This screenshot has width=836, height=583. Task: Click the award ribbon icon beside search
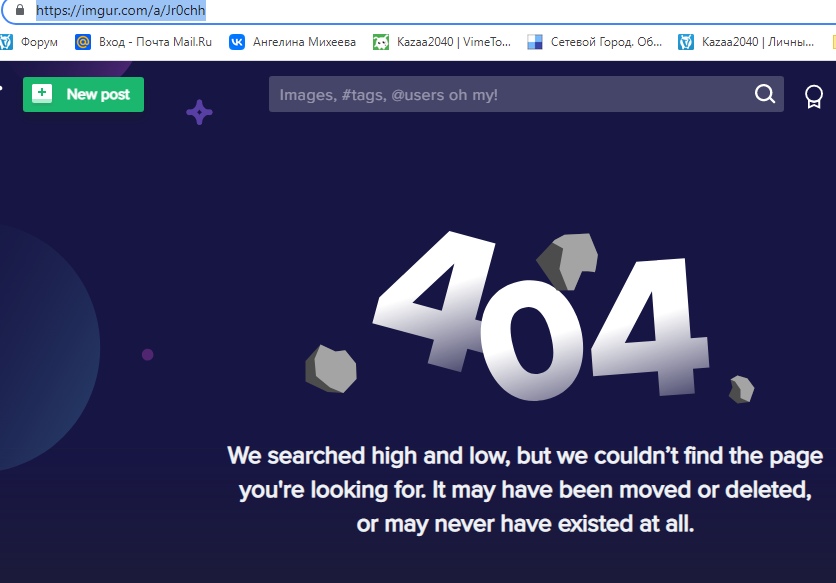(x=814, y=96)
